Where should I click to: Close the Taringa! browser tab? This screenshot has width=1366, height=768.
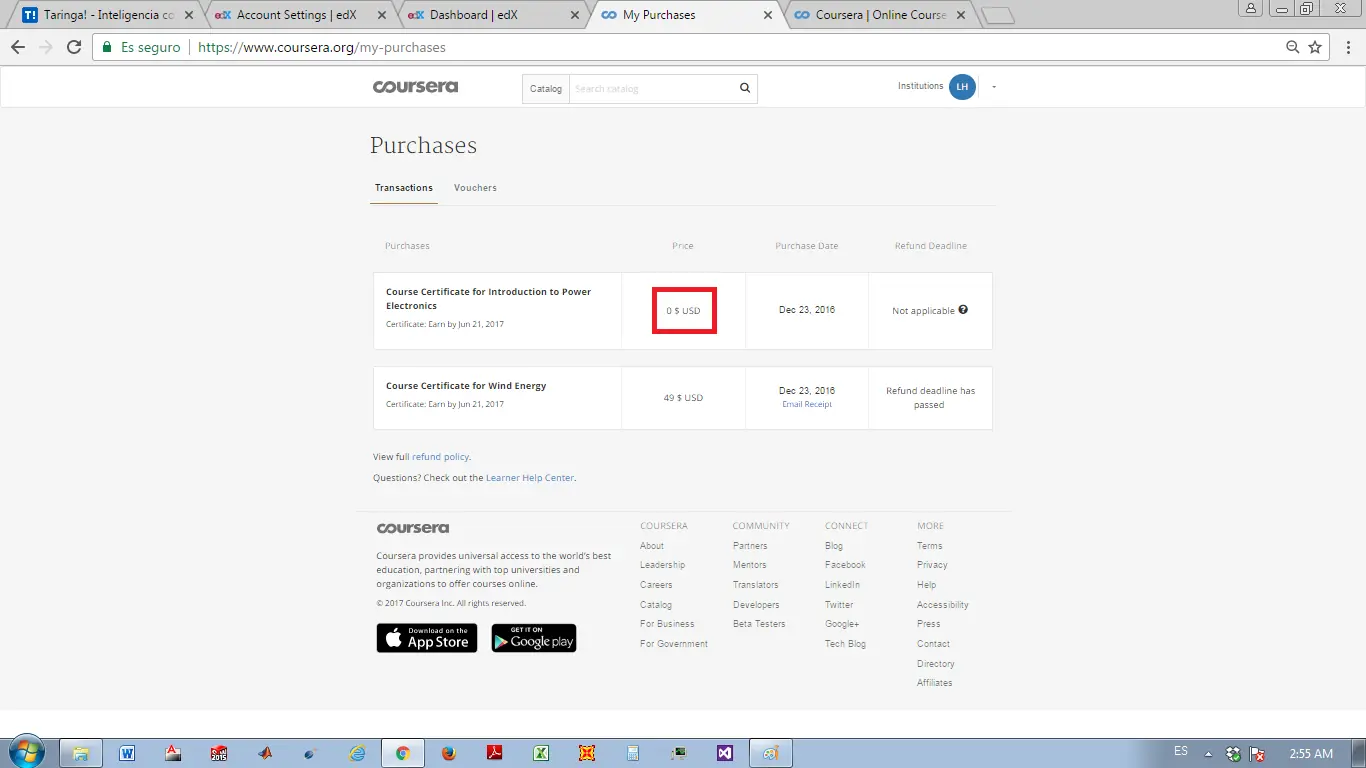(189, 15)
